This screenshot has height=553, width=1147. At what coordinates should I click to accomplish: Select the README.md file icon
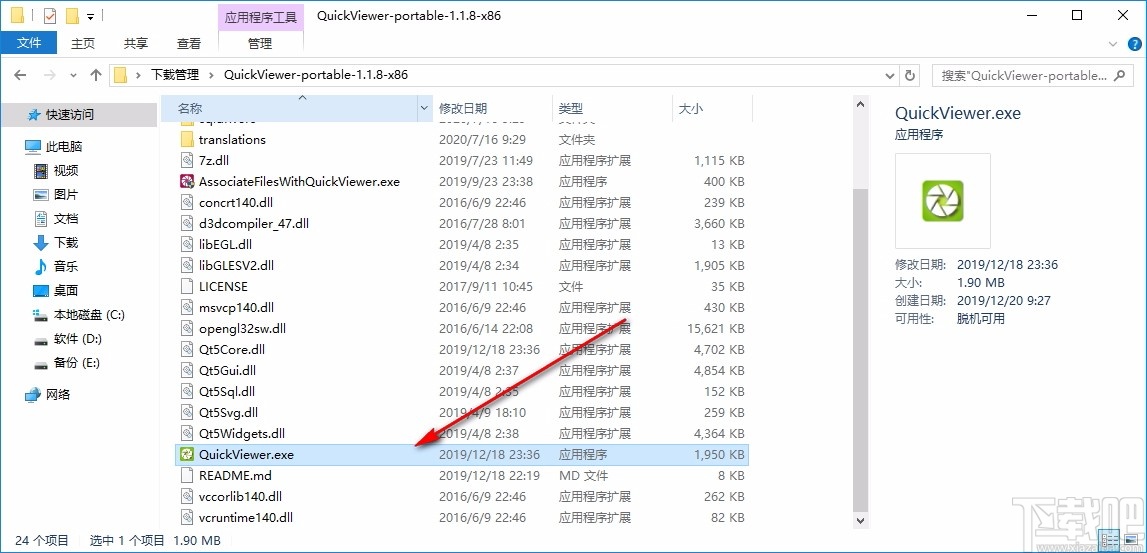click(x=187, y=475)
